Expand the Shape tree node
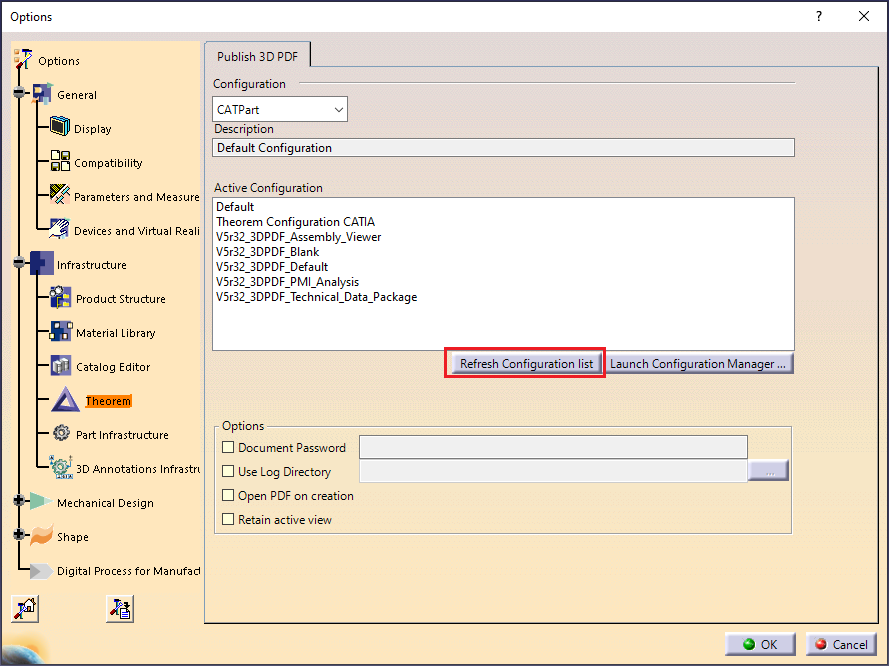The image size is (889, 666). coord(19,535)
